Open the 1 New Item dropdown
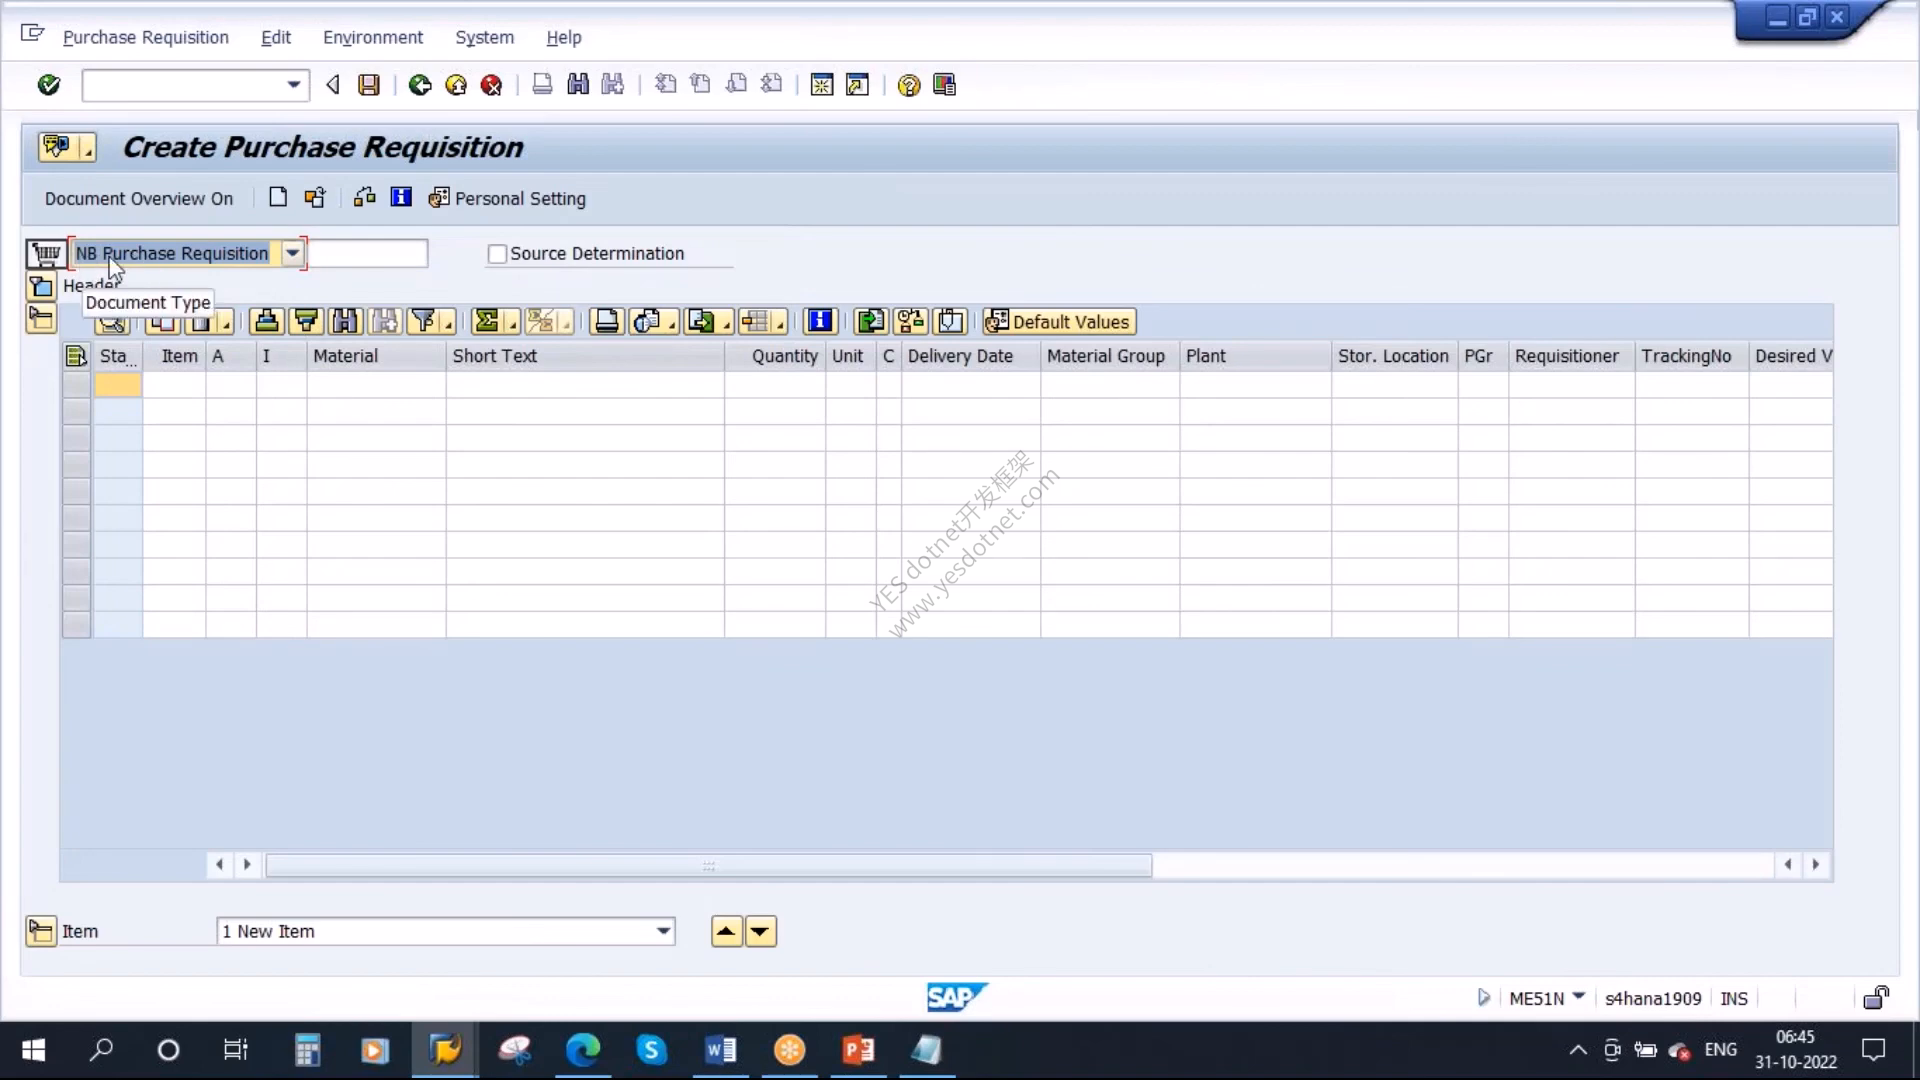This screenshot has height=1080, width=1920. [663, 931]
